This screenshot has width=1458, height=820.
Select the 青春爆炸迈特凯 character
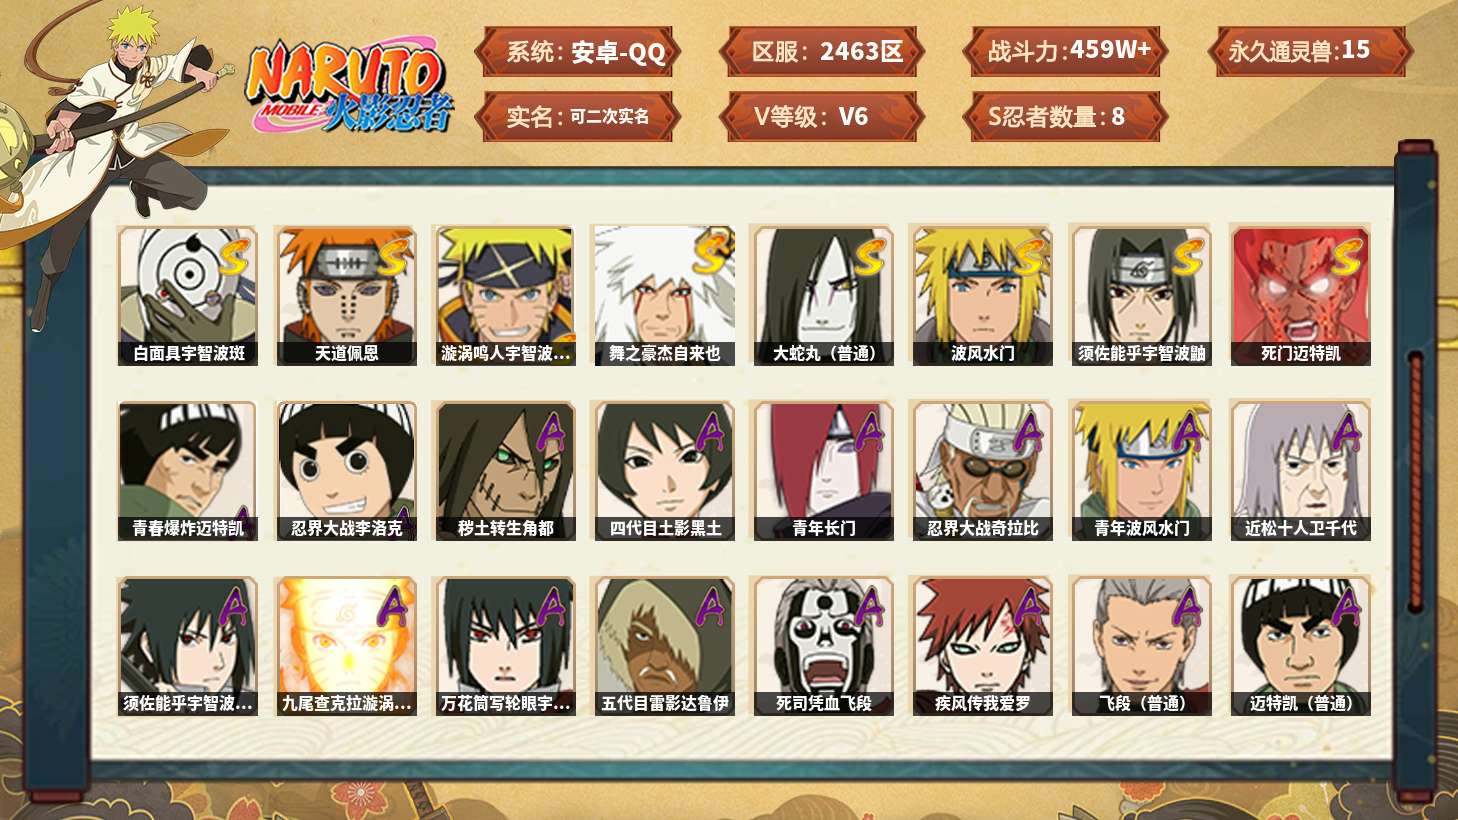188,472
